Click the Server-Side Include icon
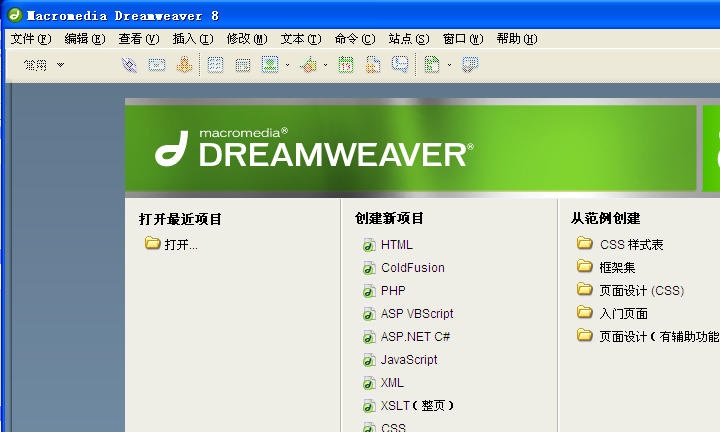 click(x=373, y=65)
